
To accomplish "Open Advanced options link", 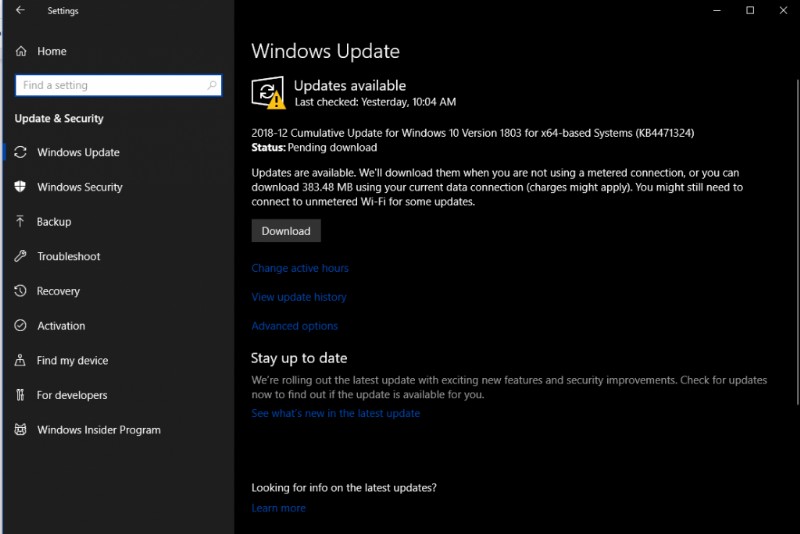I will tap(294, 326).
